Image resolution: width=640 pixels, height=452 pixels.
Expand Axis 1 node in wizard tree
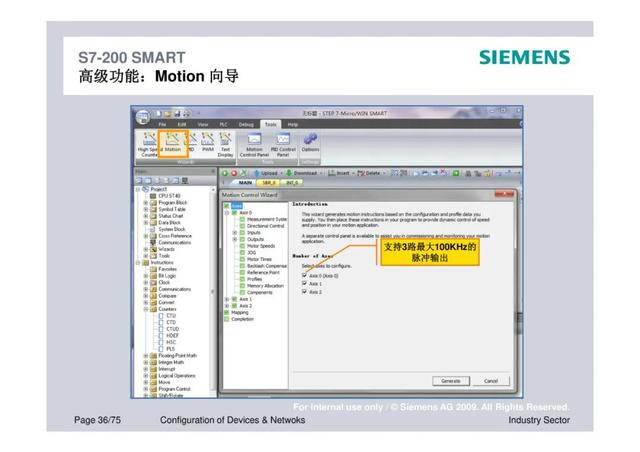[x=227, y=299]
